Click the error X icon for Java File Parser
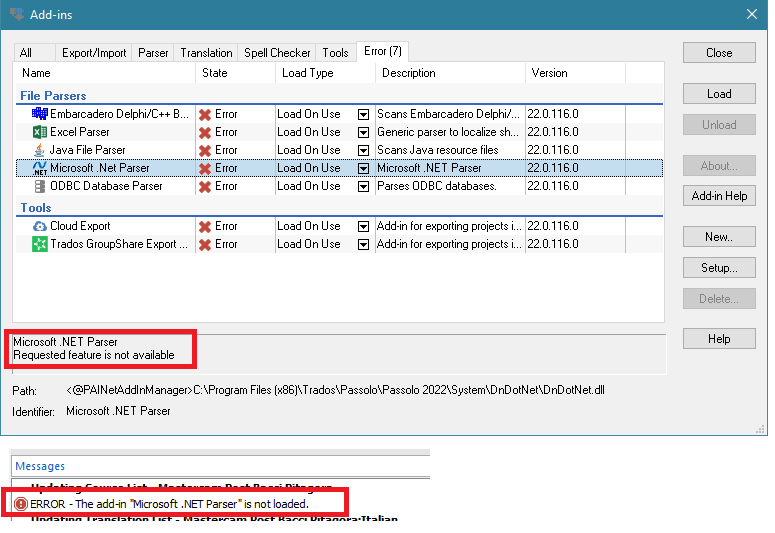 (205, 150)
